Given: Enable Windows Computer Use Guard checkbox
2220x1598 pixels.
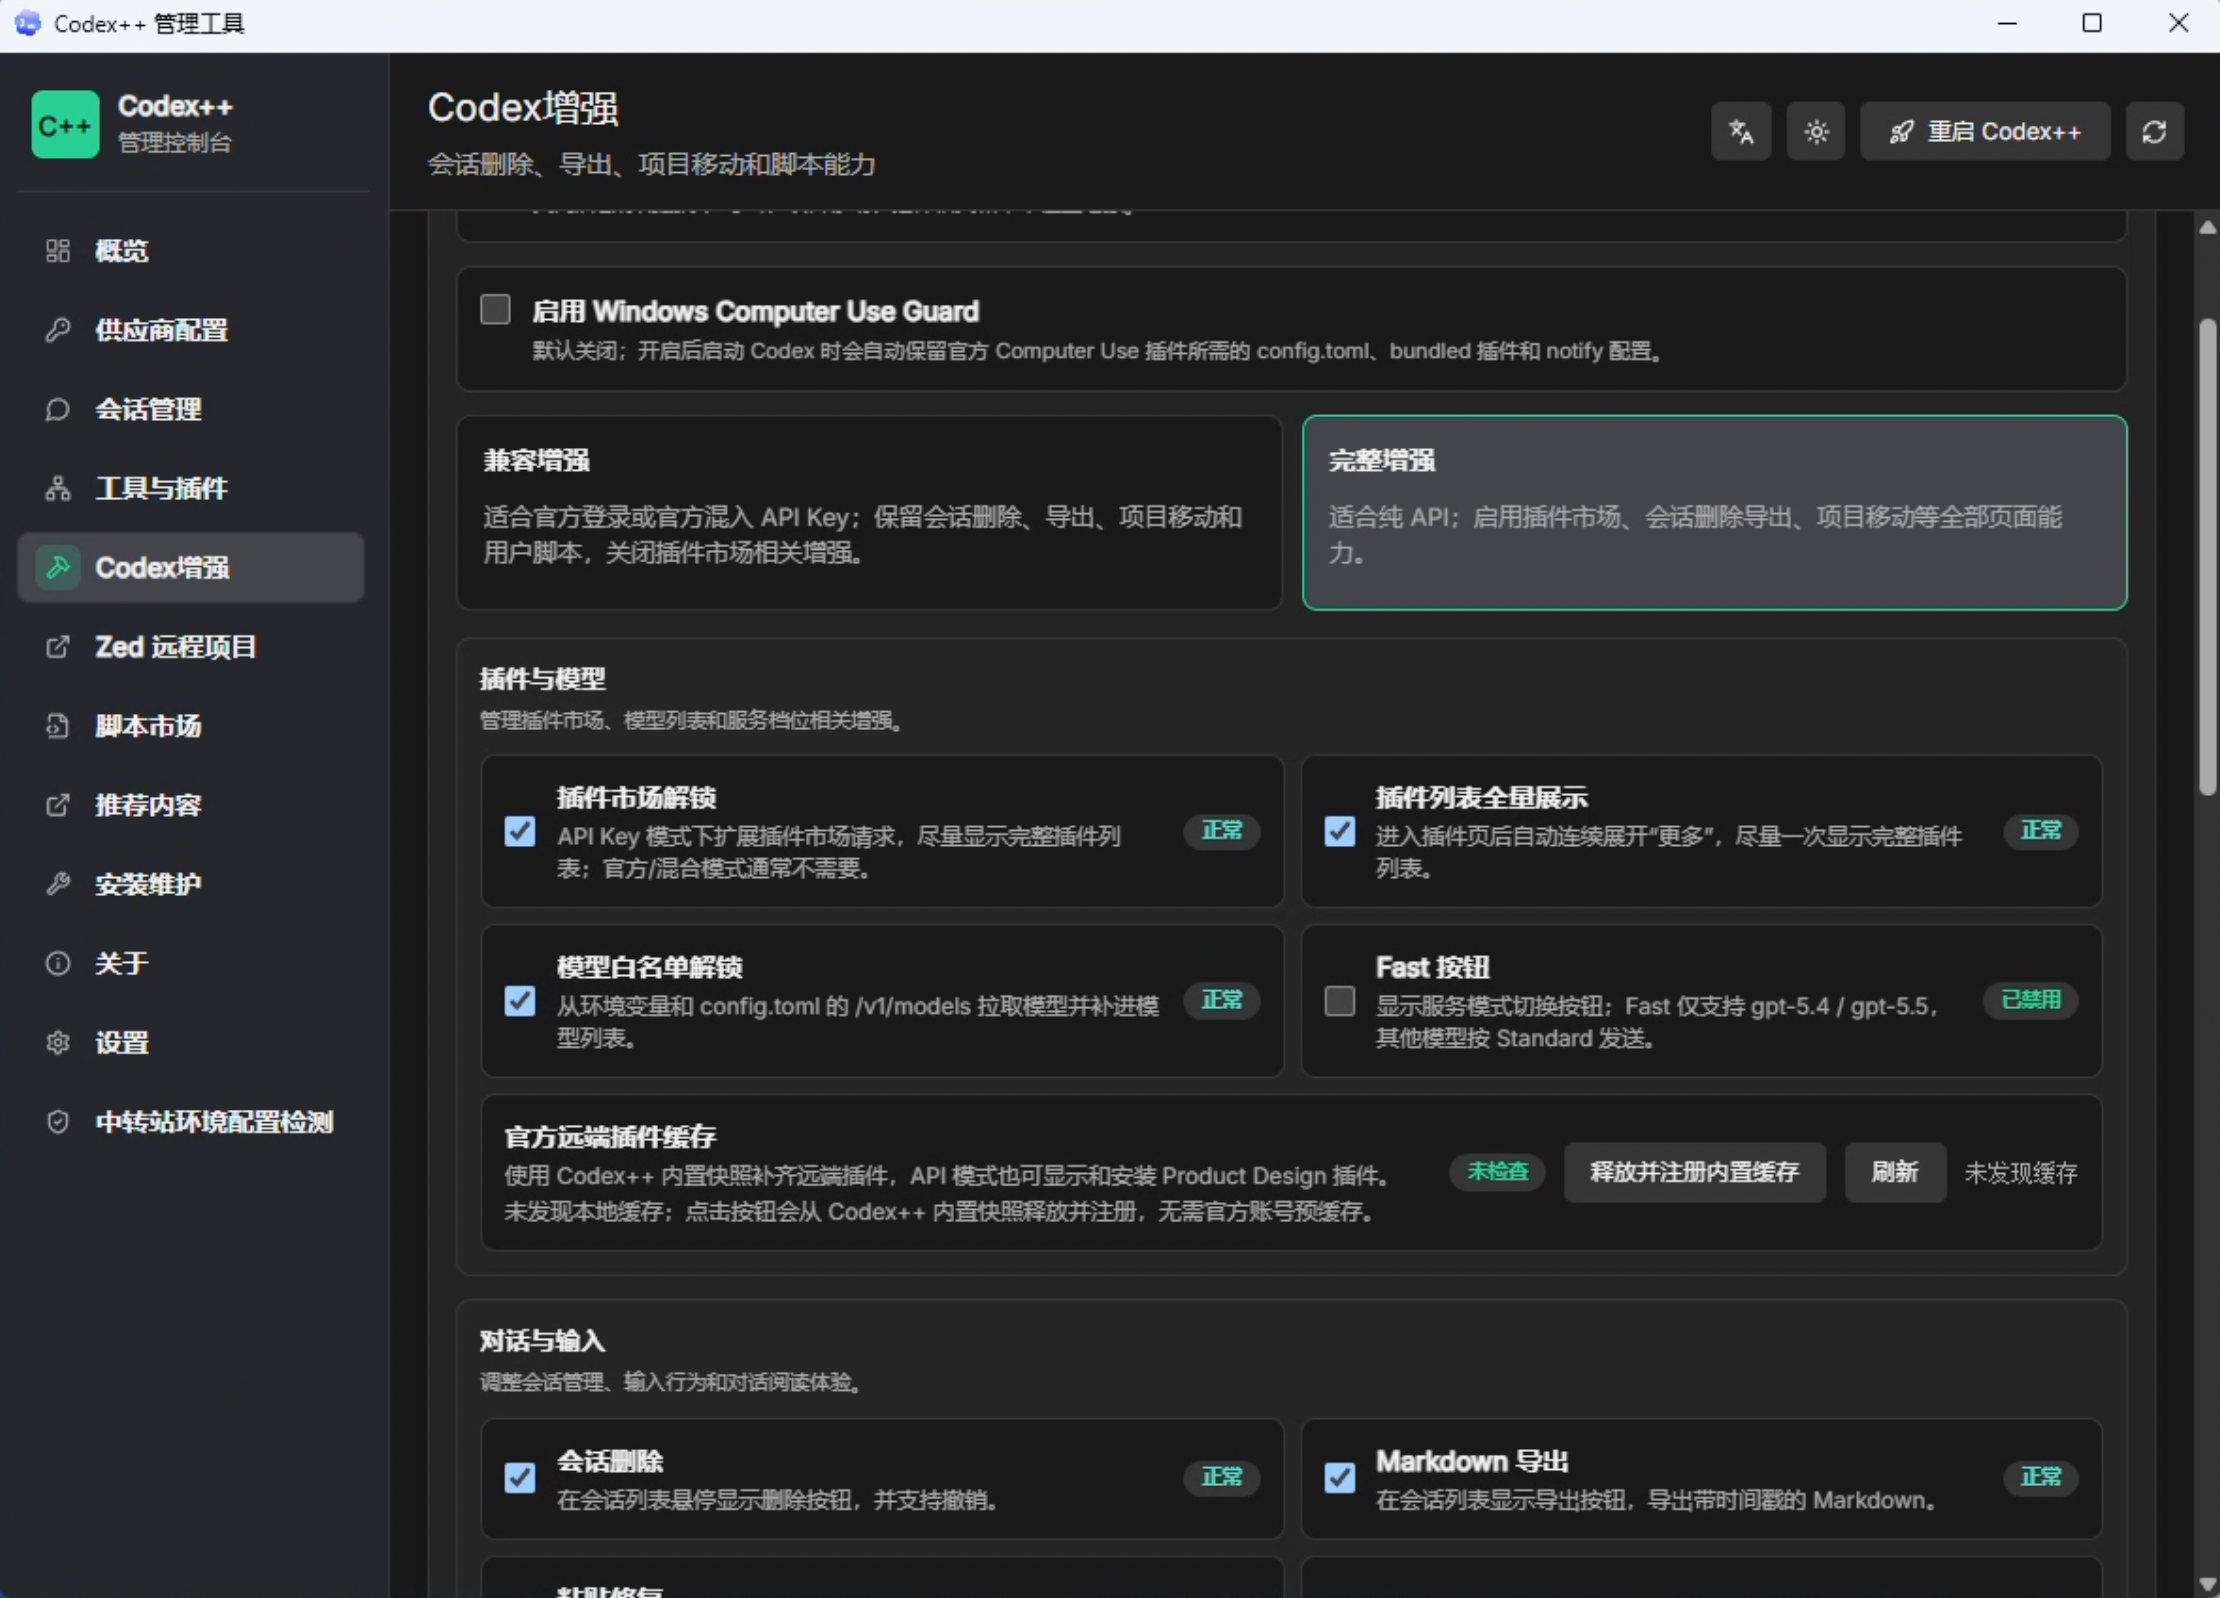Looking at the screenshot, I should coord(495,309).
